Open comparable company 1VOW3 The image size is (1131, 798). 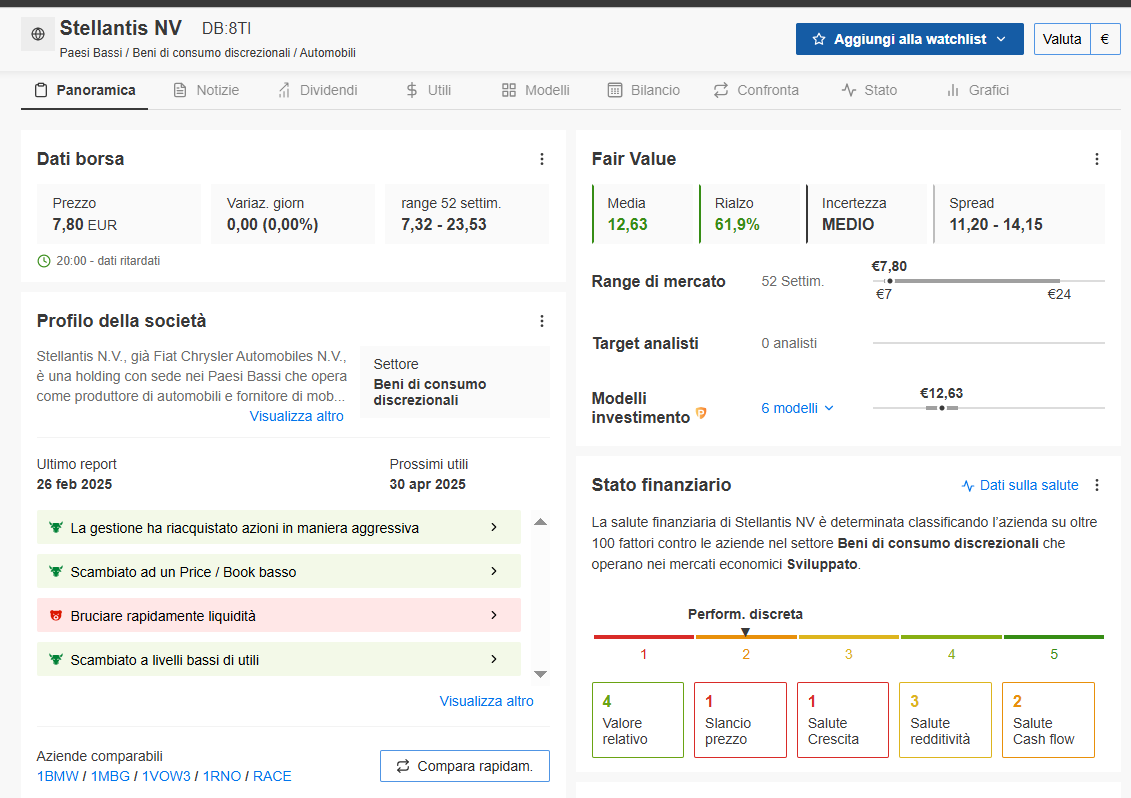pyautogui.click(x=167, y=776)
